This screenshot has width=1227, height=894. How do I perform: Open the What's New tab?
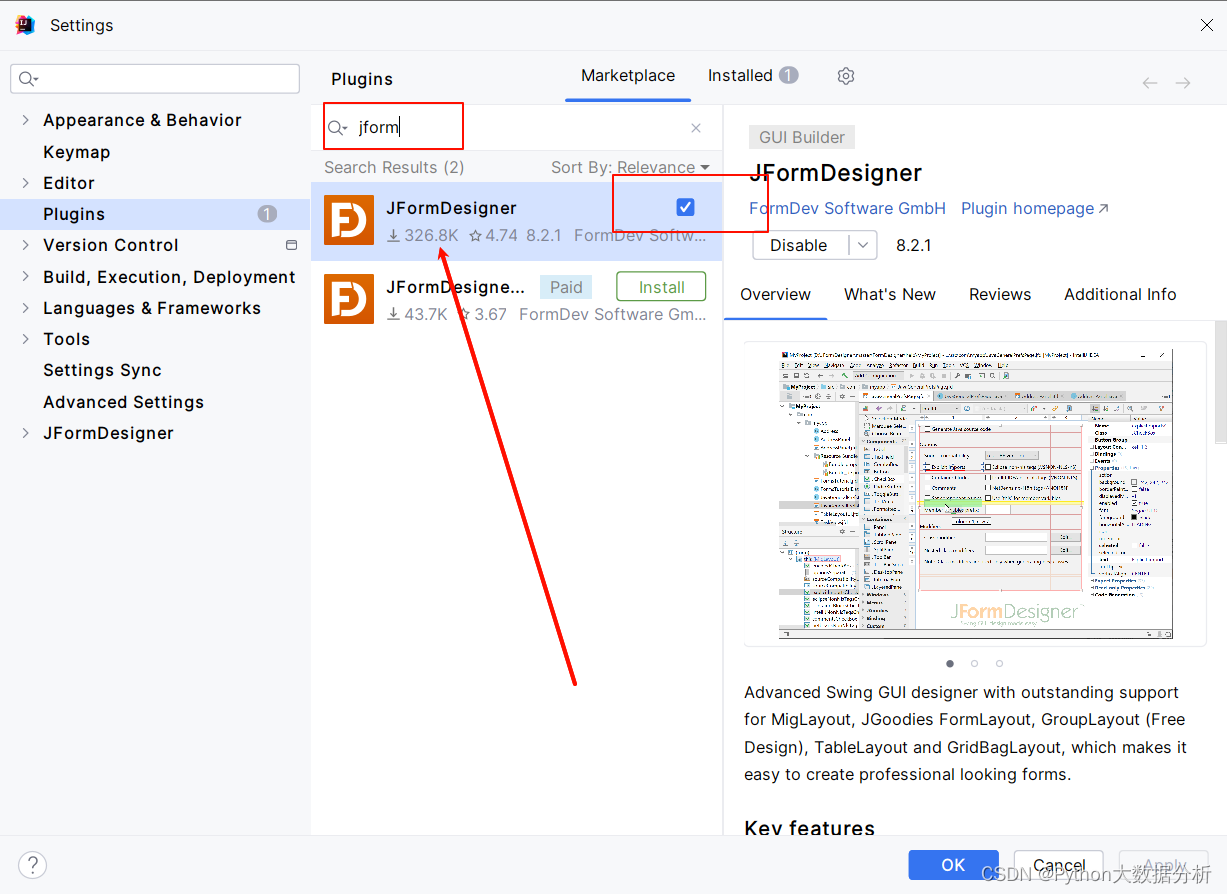click(x=890, y=295)
